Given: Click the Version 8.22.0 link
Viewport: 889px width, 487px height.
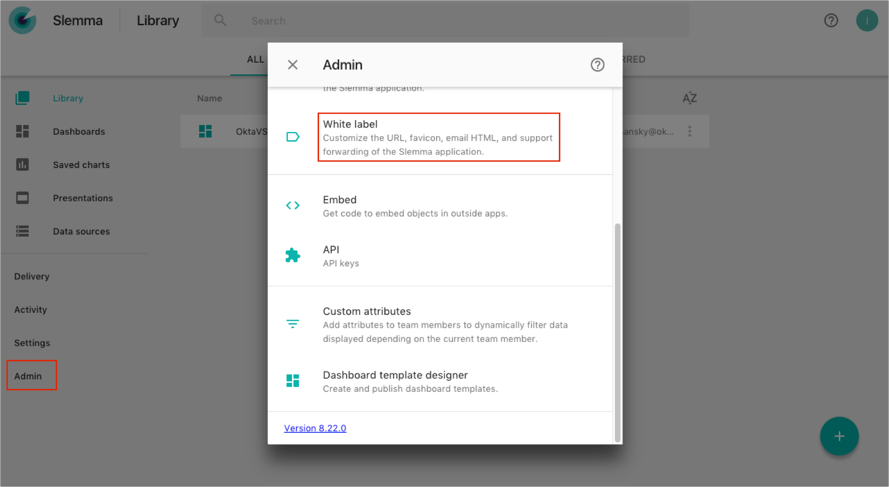Looking at the screenshot, I should tap(315, 428).
